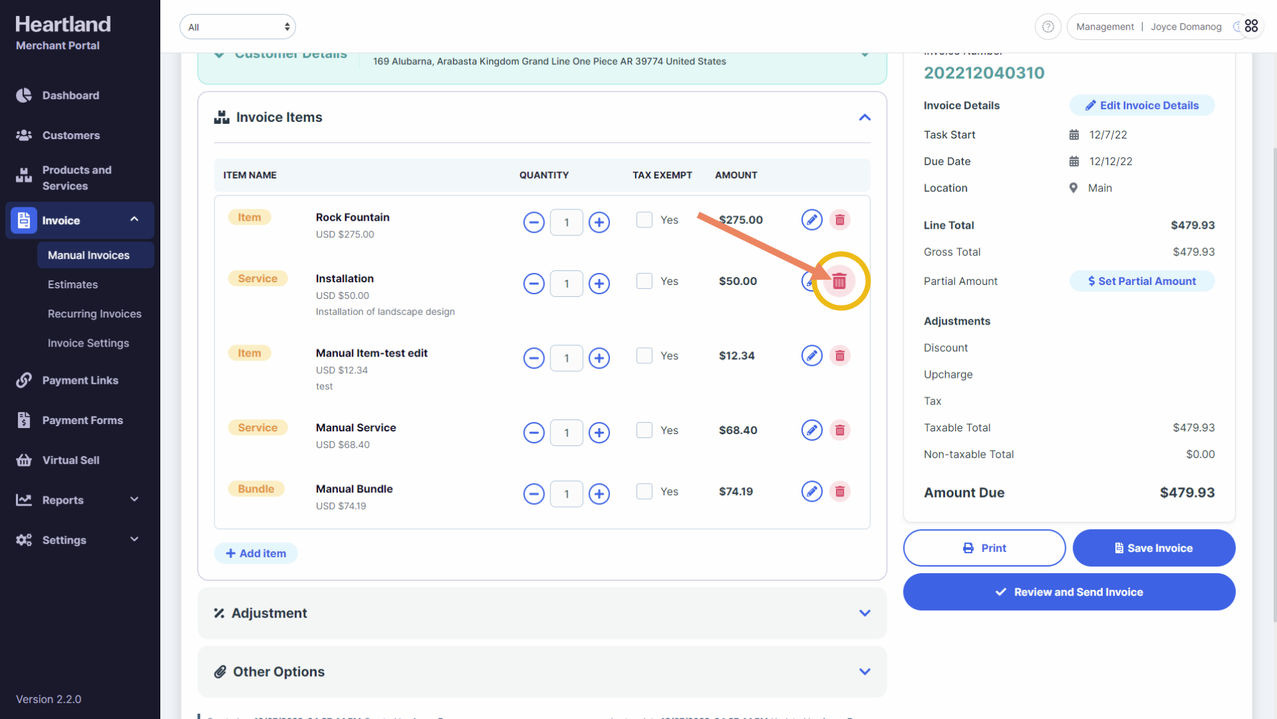Image resolution: width=1277 pixels, height=719 pixels.
Task: Open the help question mark icon
Action: point(1047,27)
